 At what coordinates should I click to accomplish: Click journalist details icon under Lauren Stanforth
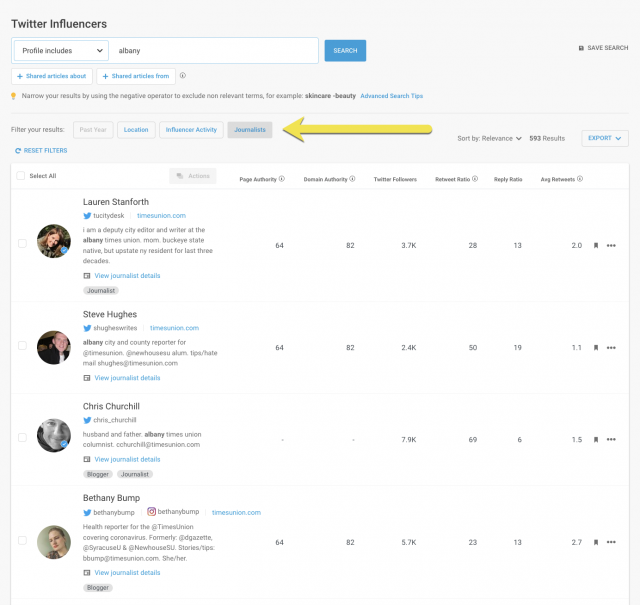tap(87, 276)
